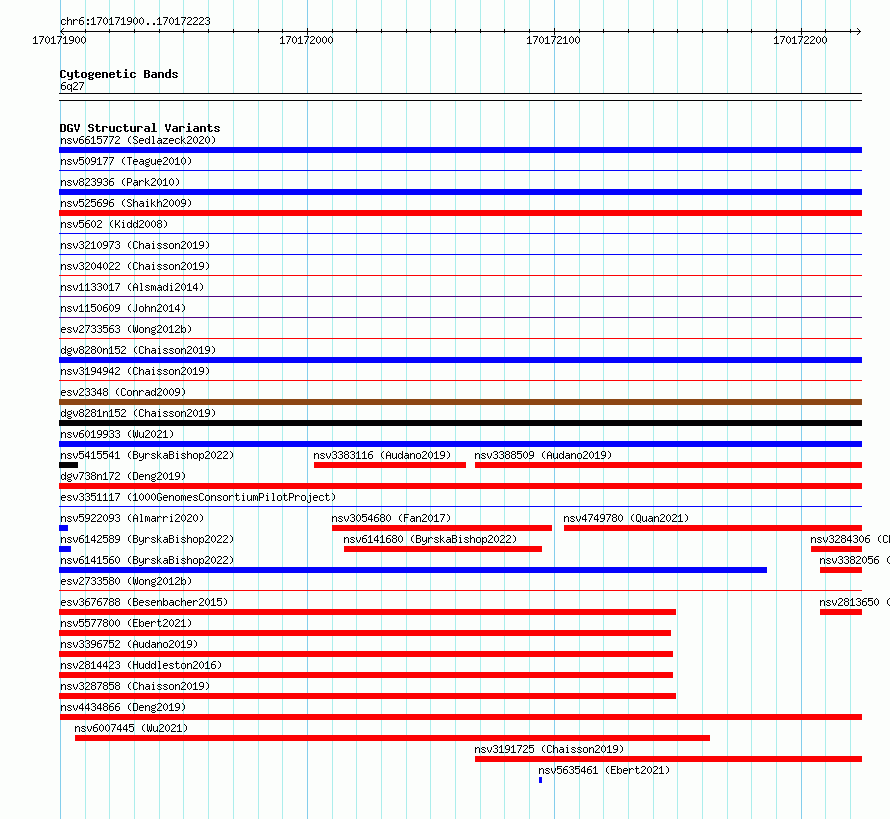This screenshot has height=819, width=890.
Task: Click ruler position 170172000
Action: (x=307, y=40)
